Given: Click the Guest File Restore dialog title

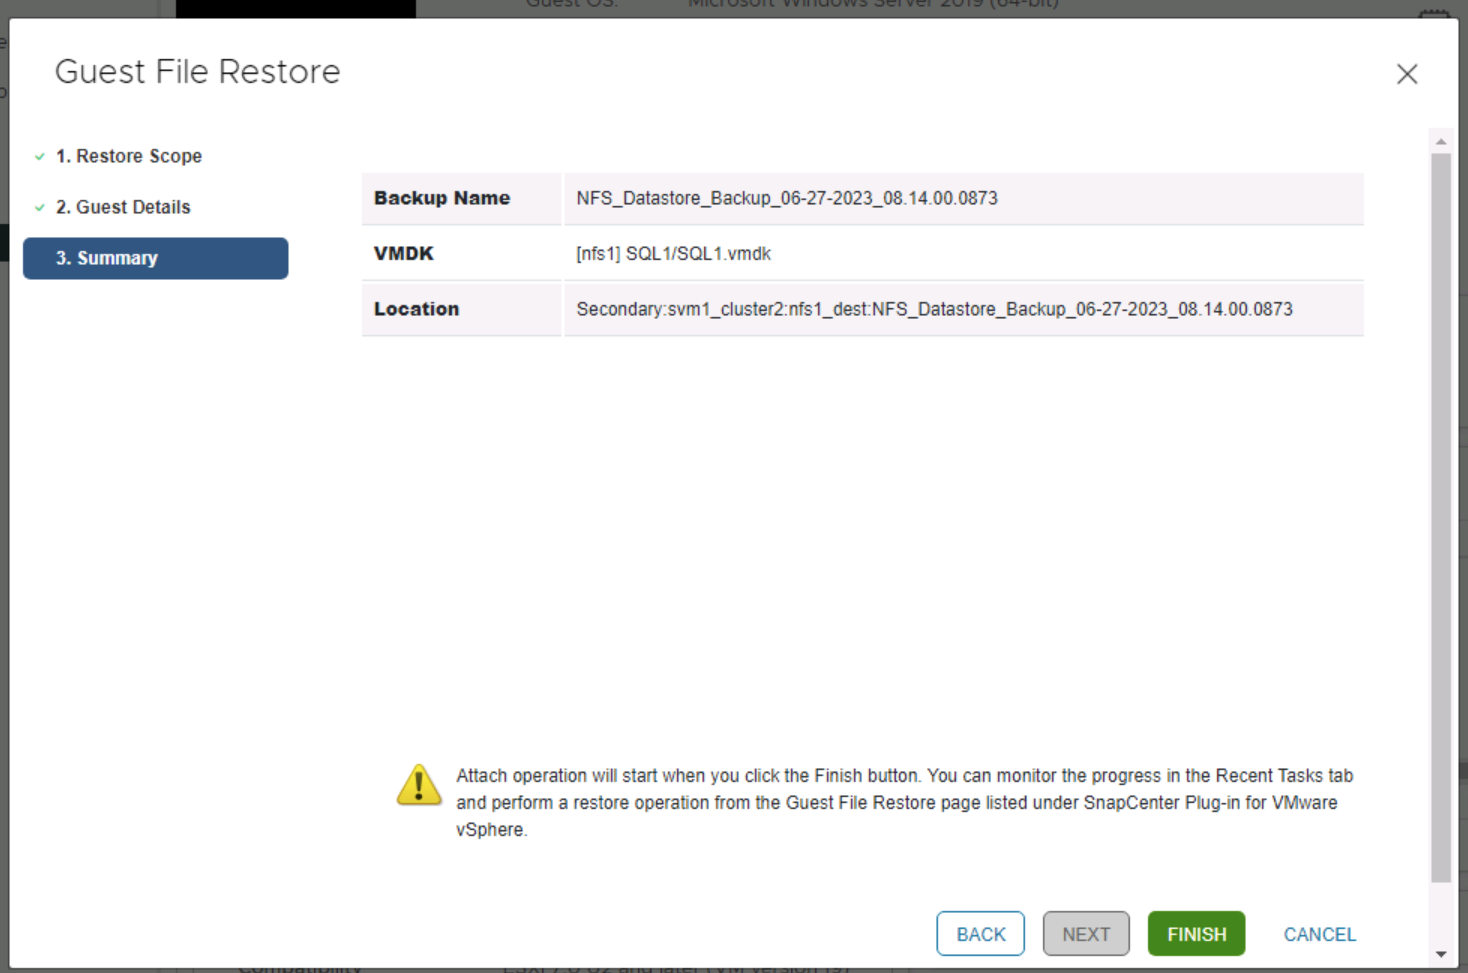Looking at the screenshot, I should (197, 71).
